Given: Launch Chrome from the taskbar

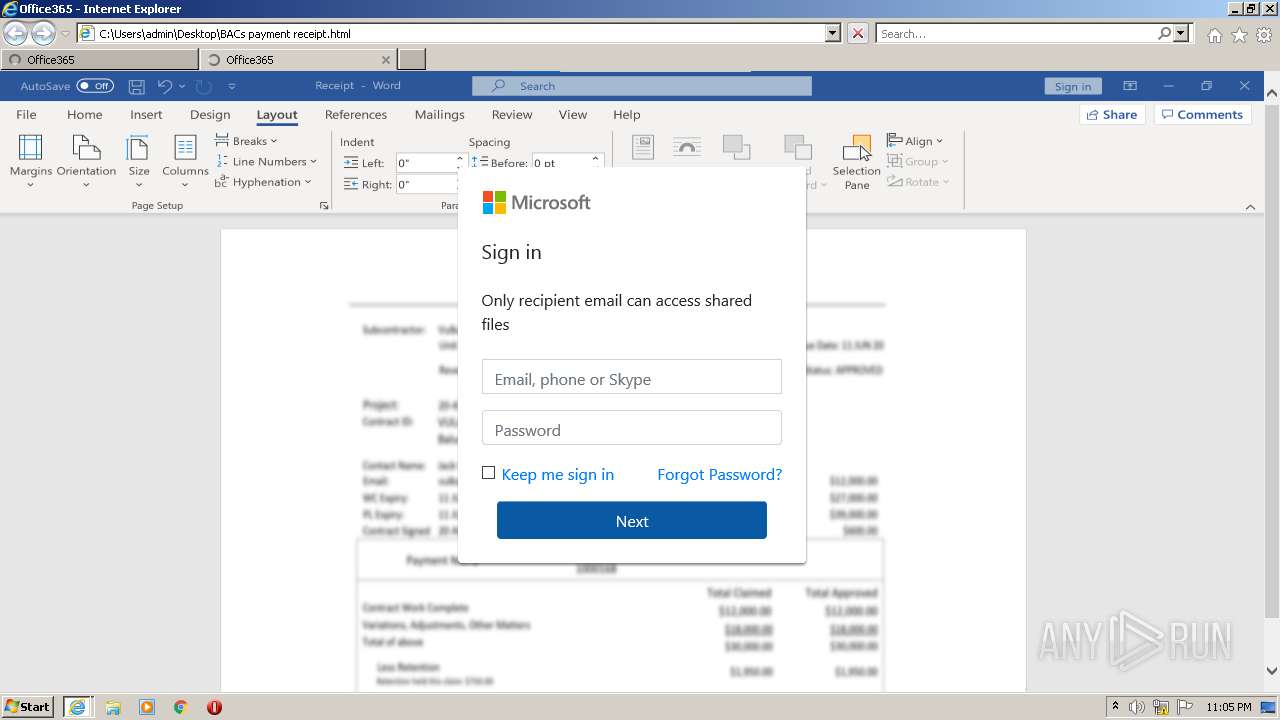Looking at the screenshot, I should 180,707.
